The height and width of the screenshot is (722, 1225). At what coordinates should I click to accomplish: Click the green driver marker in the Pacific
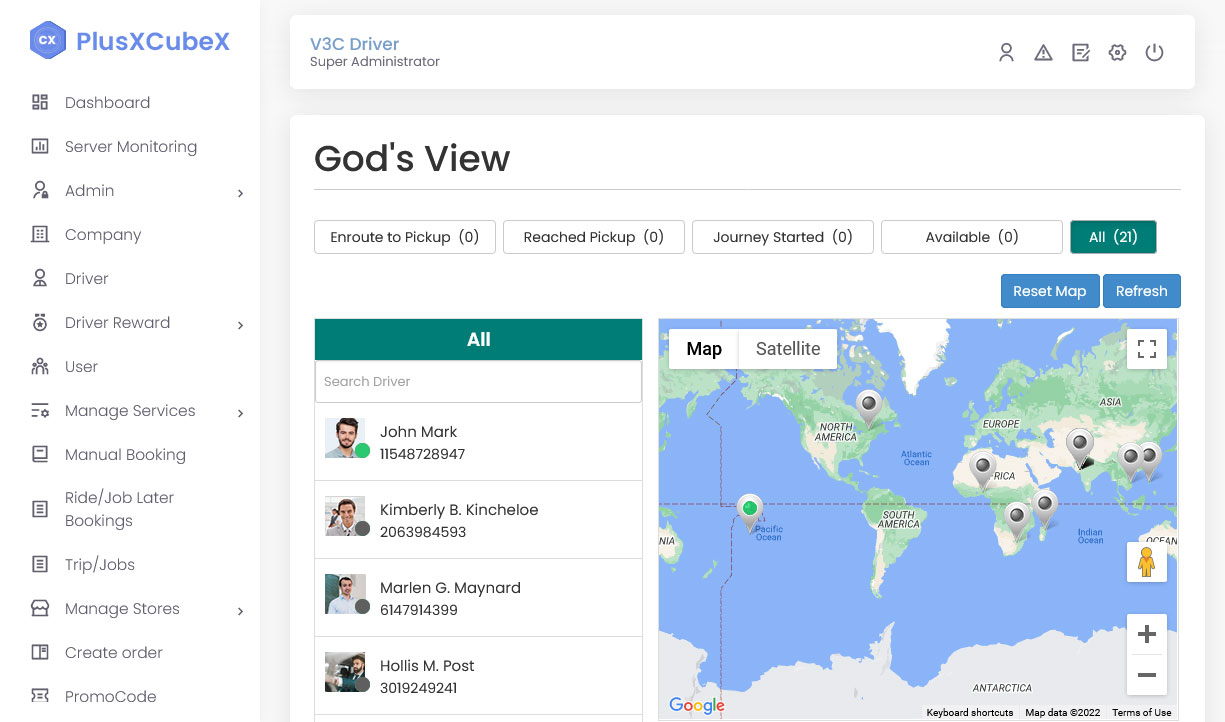(749, 512)
